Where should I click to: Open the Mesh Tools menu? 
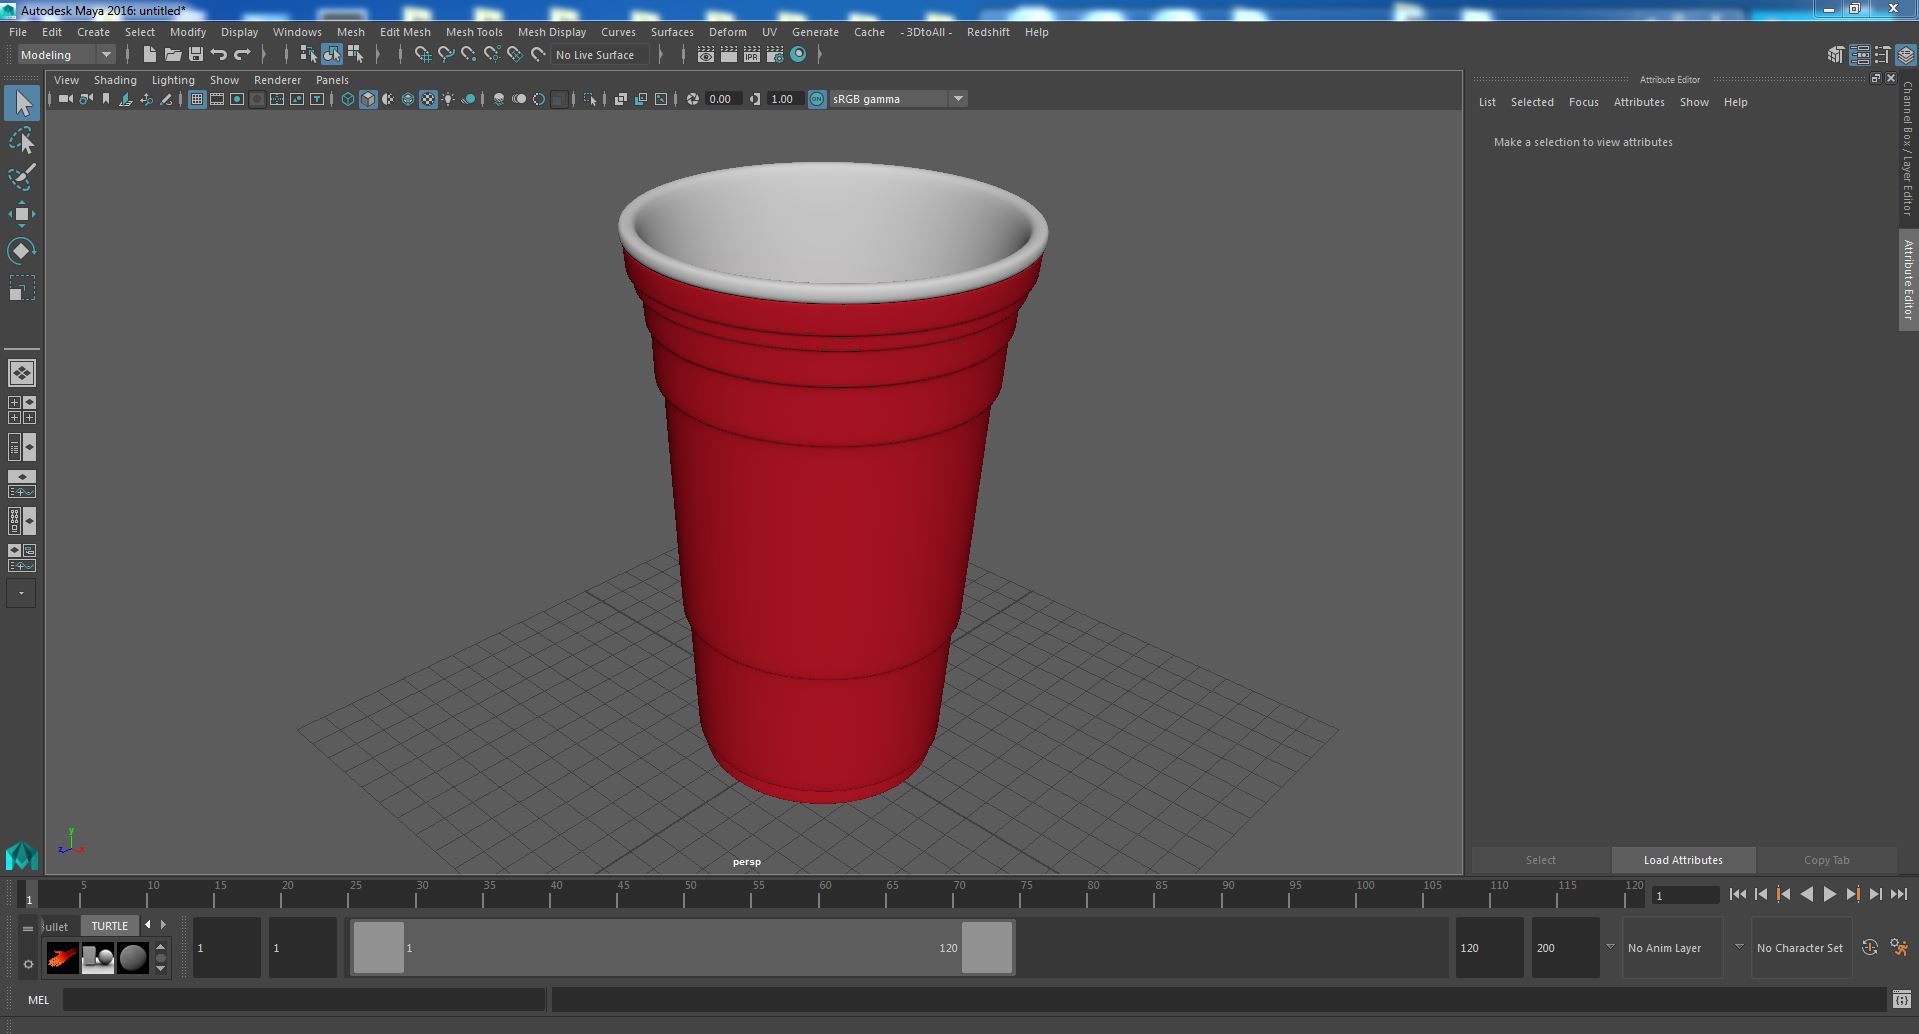click(474, 32)
